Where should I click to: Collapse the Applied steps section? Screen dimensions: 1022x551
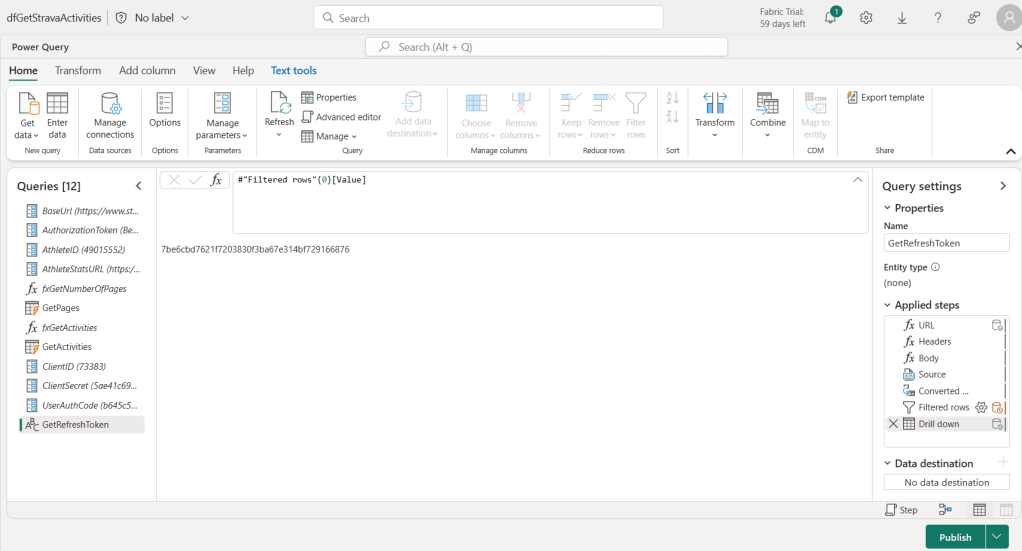click(x=887, y=305)
